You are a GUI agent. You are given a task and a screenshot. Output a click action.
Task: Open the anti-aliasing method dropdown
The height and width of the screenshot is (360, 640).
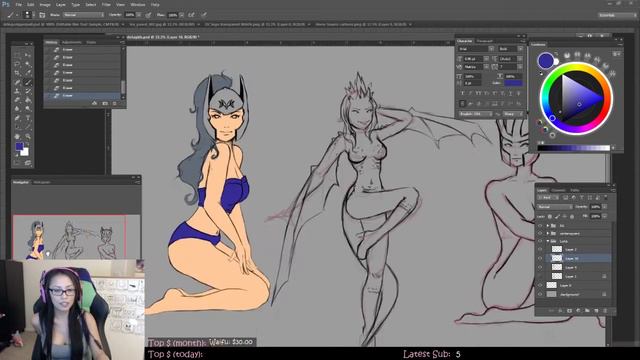coord(513,114)
